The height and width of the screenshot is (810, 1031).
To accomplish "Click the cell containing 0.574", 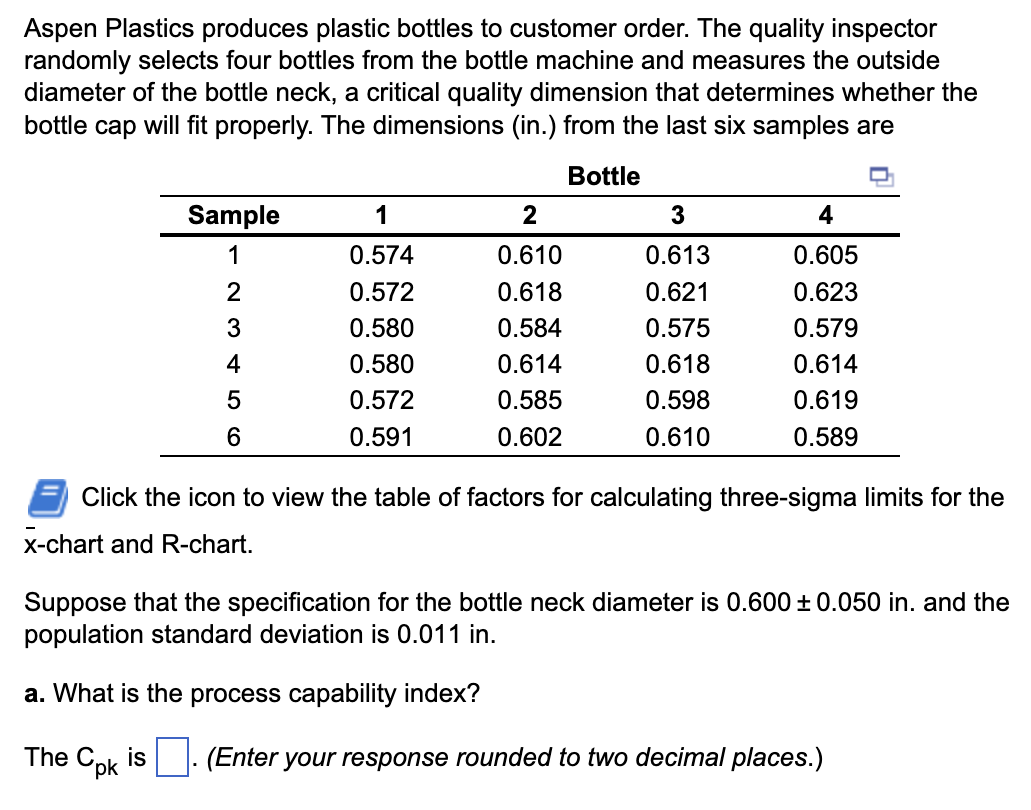I will (x=381, y=256).
